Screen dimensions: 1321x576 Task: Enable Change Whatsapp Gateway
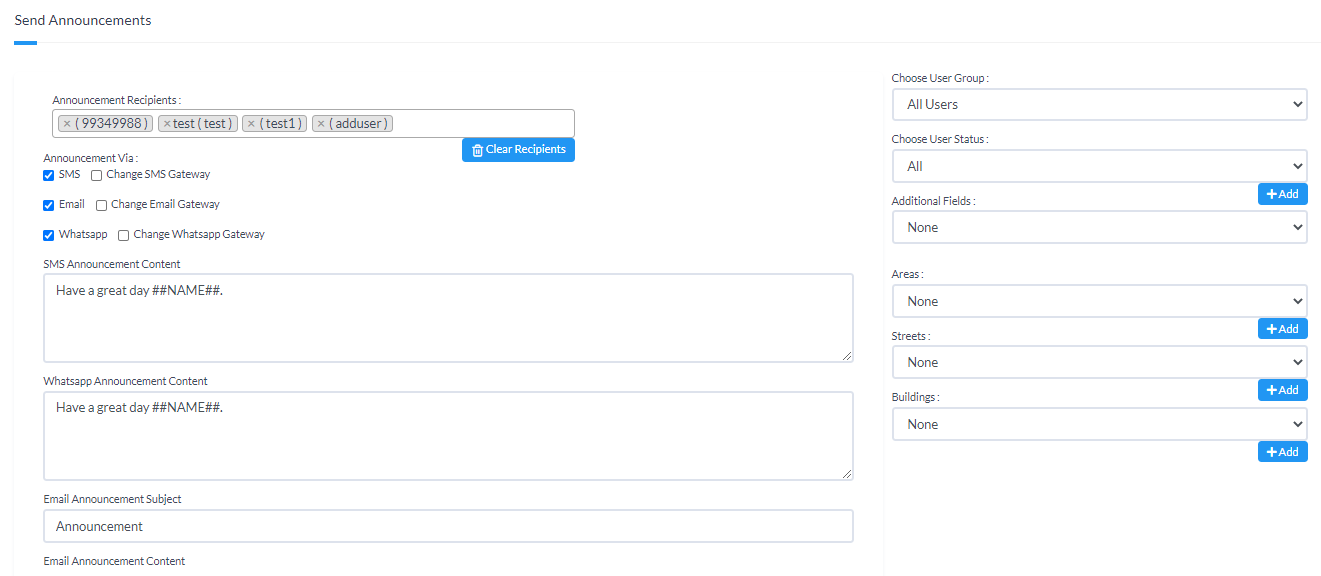click(122, 234)
